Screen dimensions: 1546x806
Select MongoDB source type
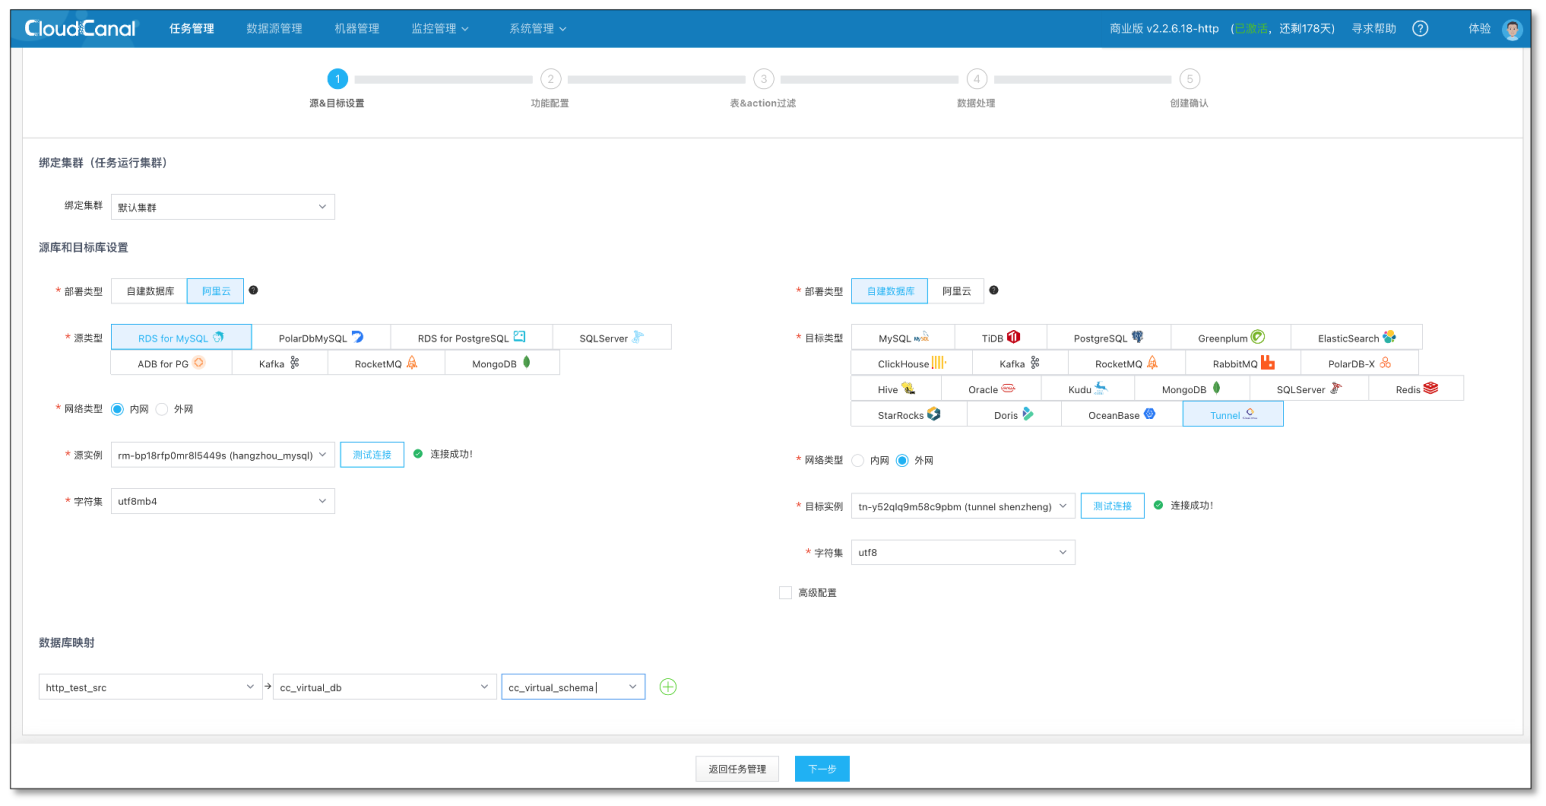pos(502,363)
